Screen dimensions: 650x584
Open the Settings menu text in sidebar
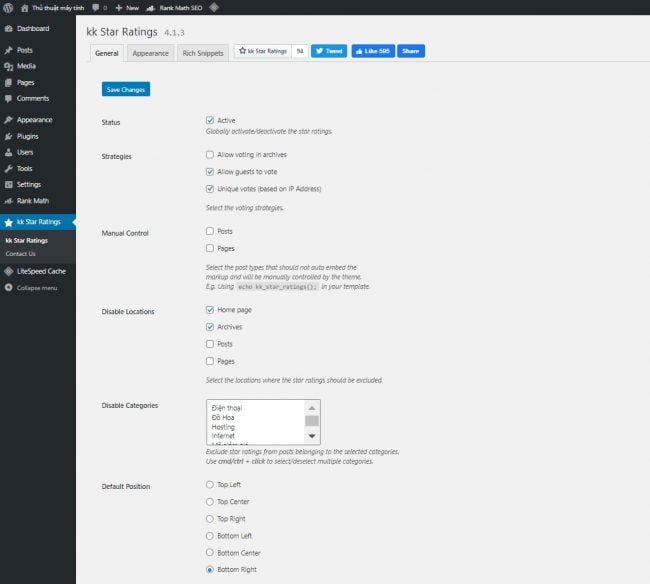[29, 184]
